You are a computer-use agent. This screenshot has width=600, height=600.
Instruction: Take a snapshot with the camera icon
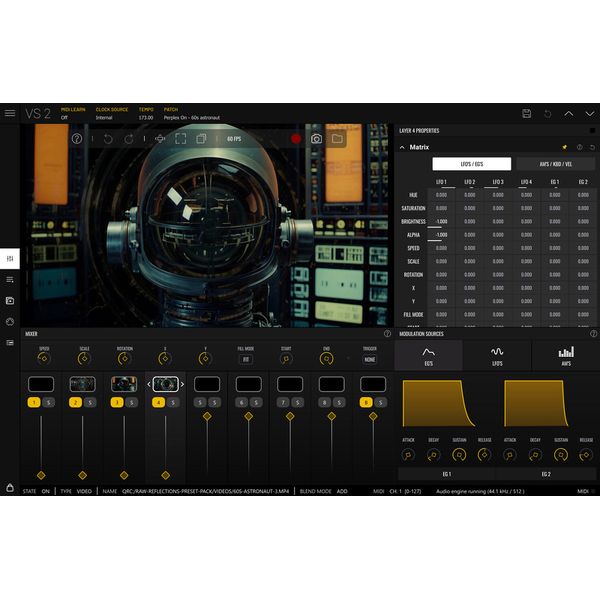pyautogui.click(x=316, y=139)
